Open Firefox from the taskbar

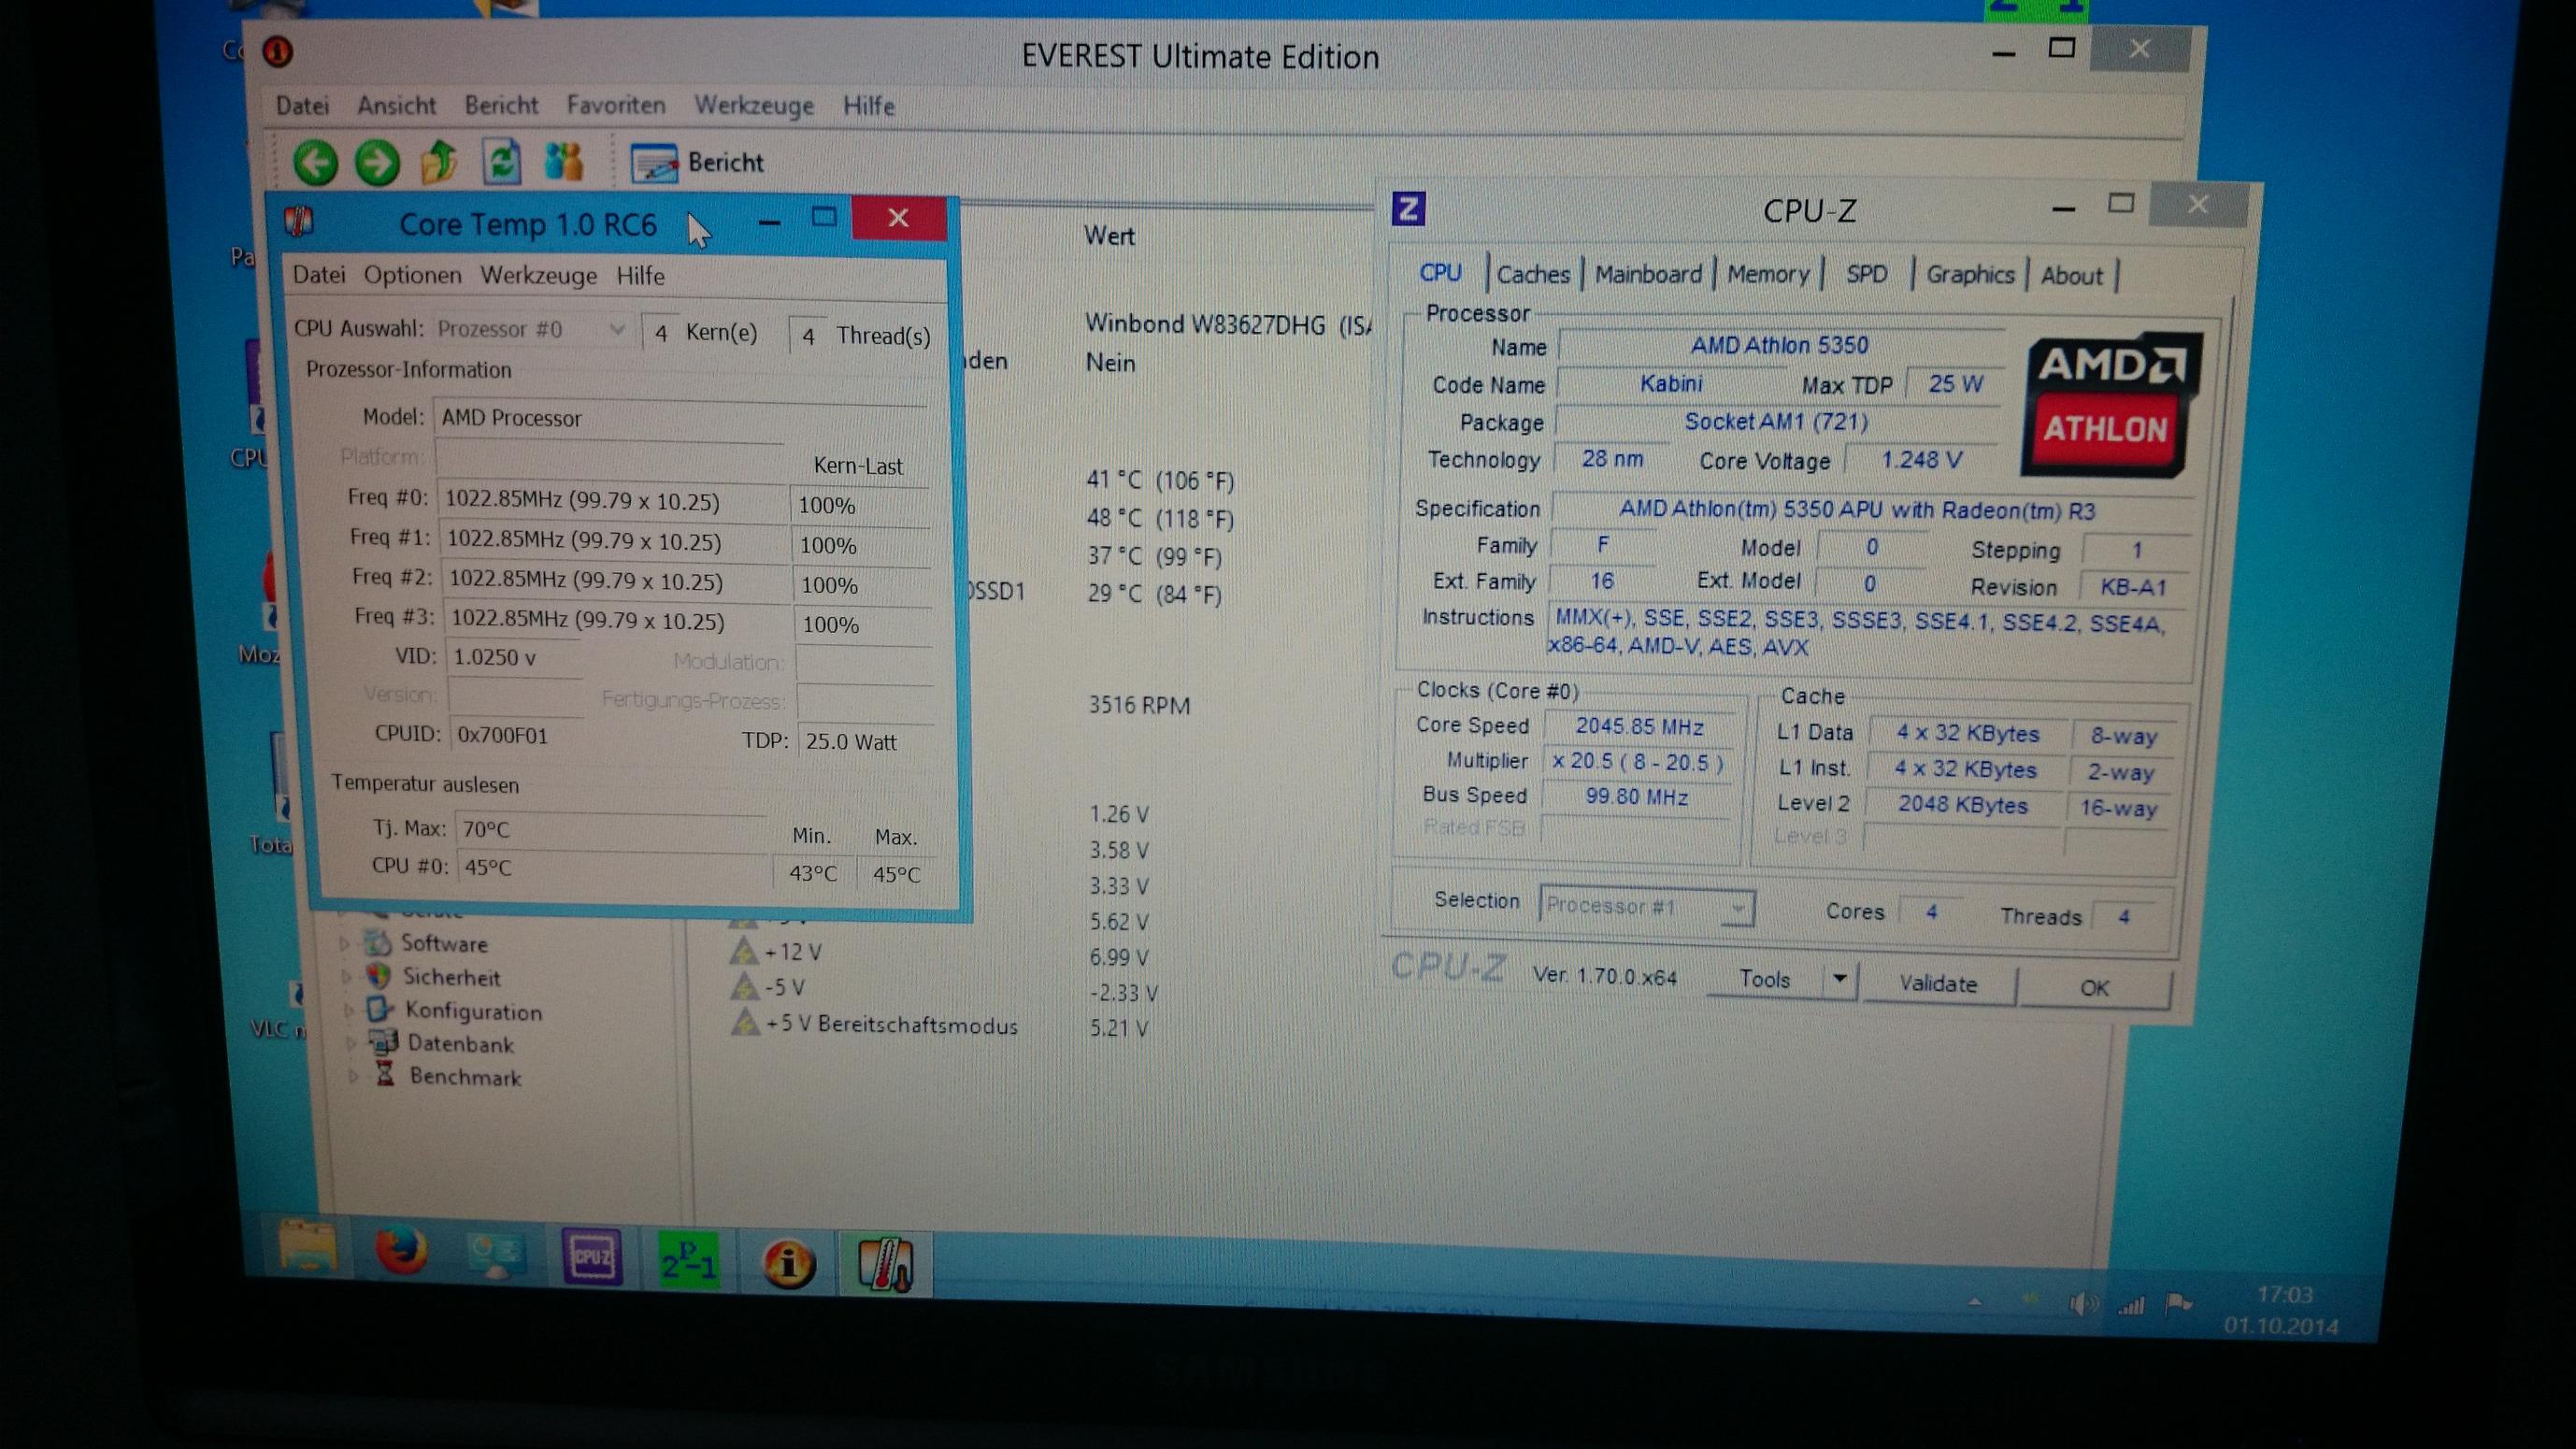click(401, 1252)
